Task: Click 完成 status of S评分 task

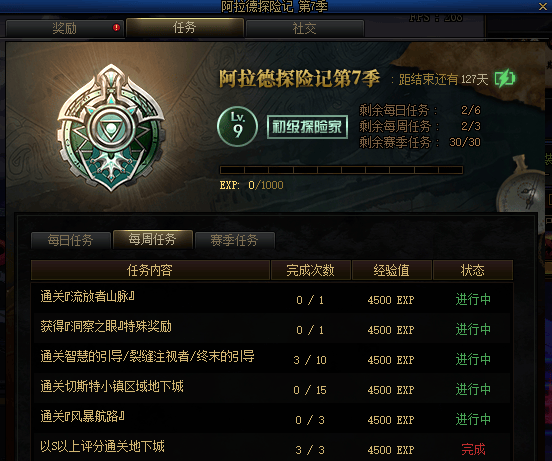Action: tap(473, 449)
